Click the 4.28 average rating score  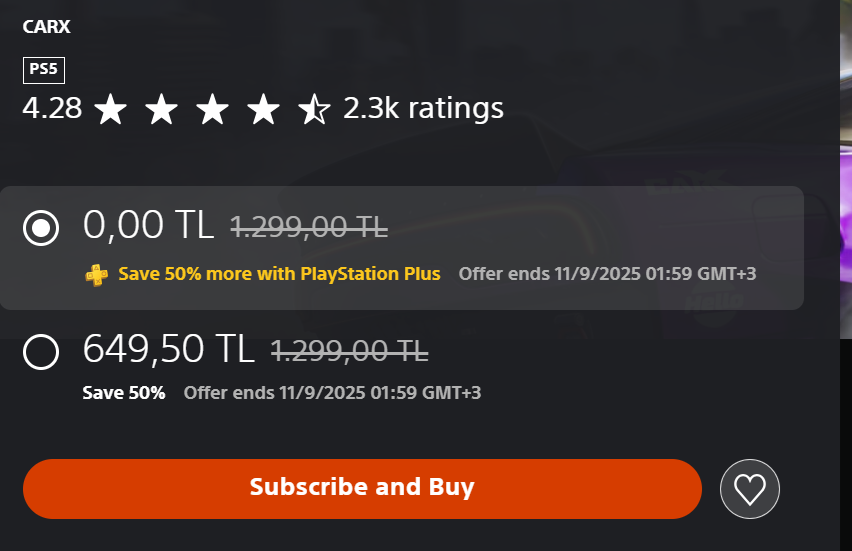(x=52, y=108)
